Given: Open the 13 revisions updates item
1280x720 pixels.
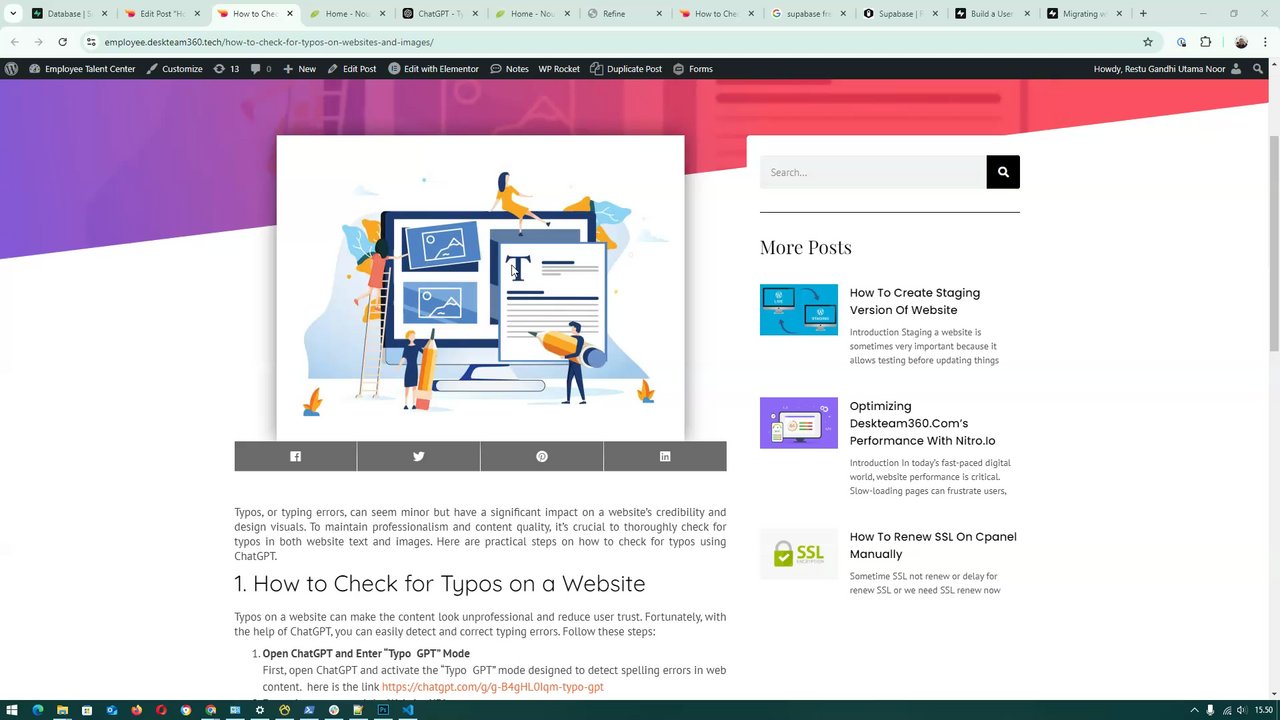Looking at the screenshot, I should [226, 69].
